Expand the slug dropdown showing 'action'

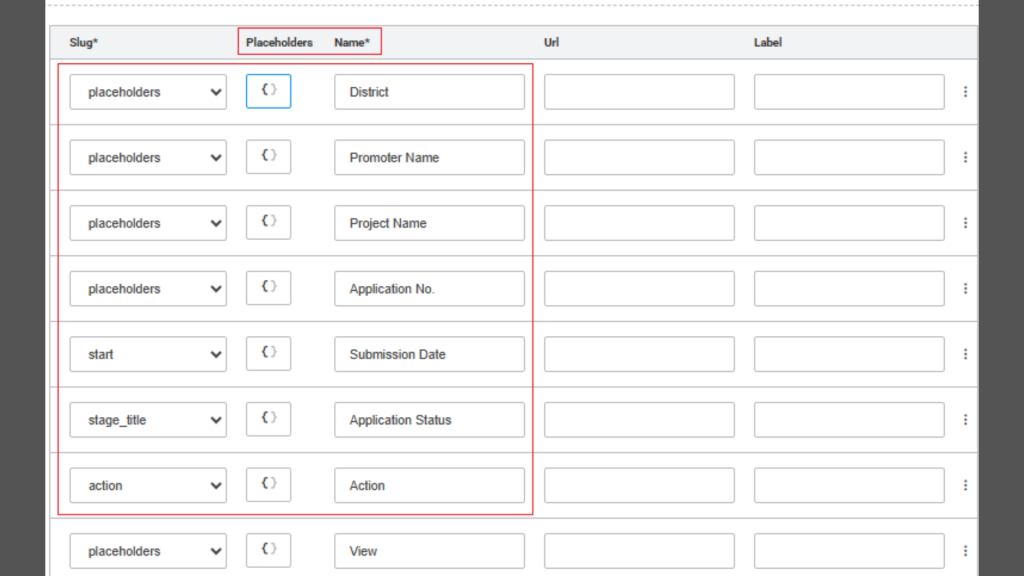tap(148, 485)
